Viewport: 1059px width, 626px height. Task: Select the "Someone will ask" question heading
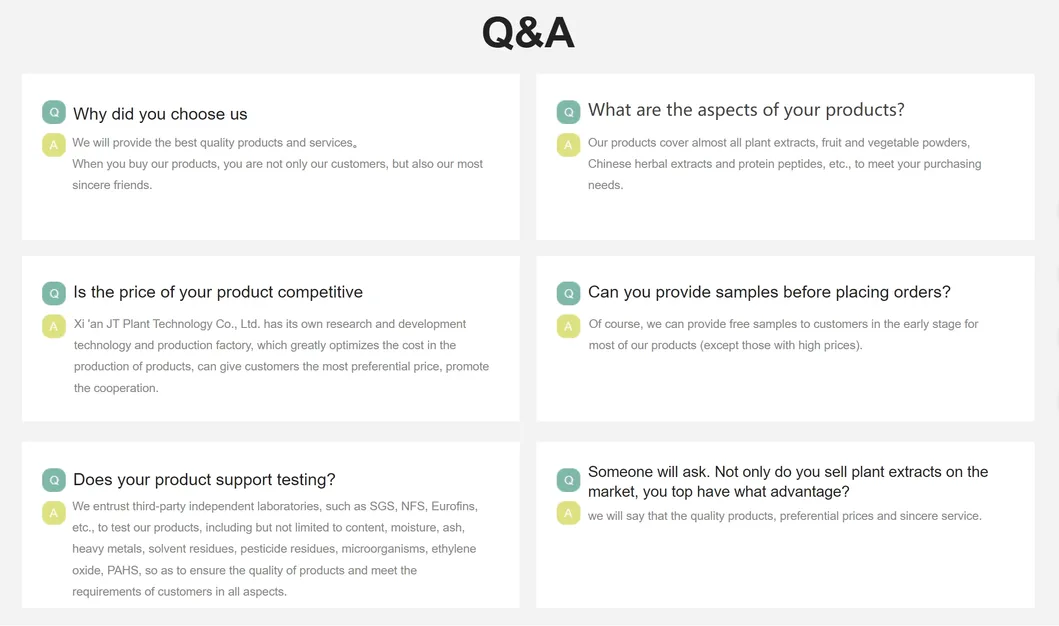[x=787, y=481]
